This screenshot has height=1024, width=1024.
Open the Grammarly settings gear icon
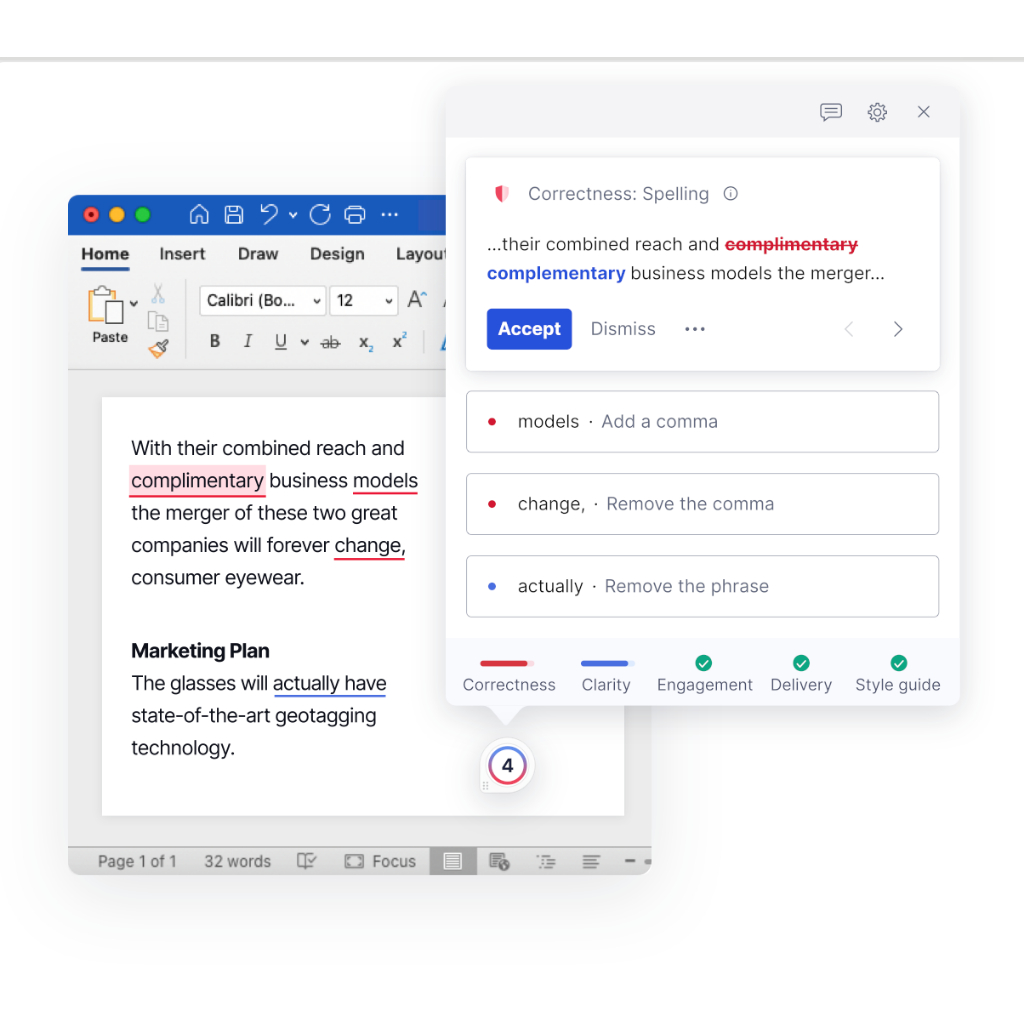coord(877,112)
